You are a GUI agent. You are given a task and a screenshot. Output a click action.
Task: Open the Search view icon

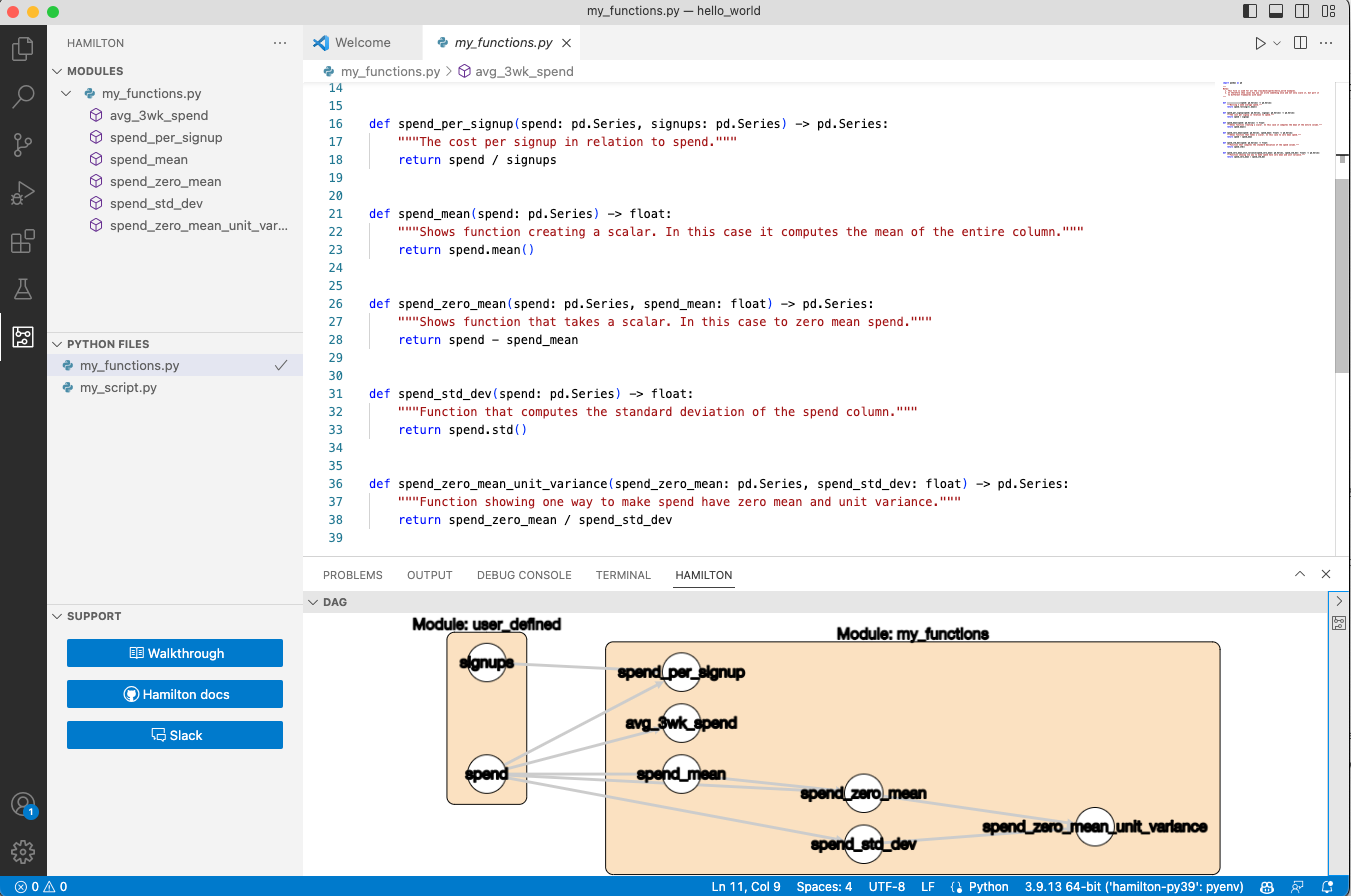pyautogui.click(x=23, y=97)
